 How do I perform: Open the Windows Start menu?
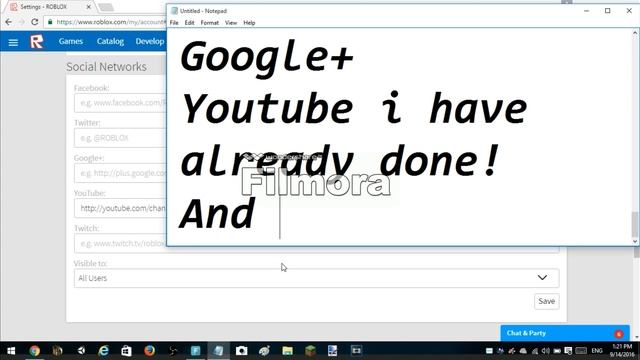pyautogui.click(x=11, y=351)
